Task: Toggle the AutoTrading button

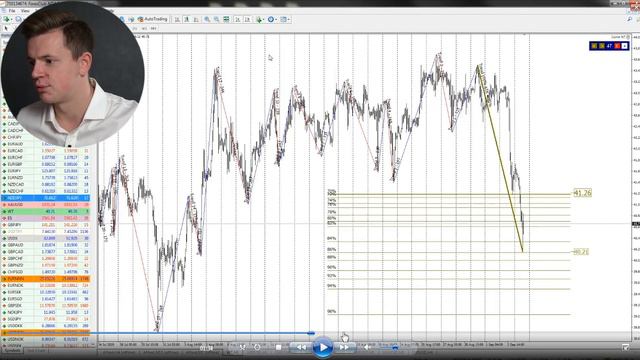Action: click(153, 19)
